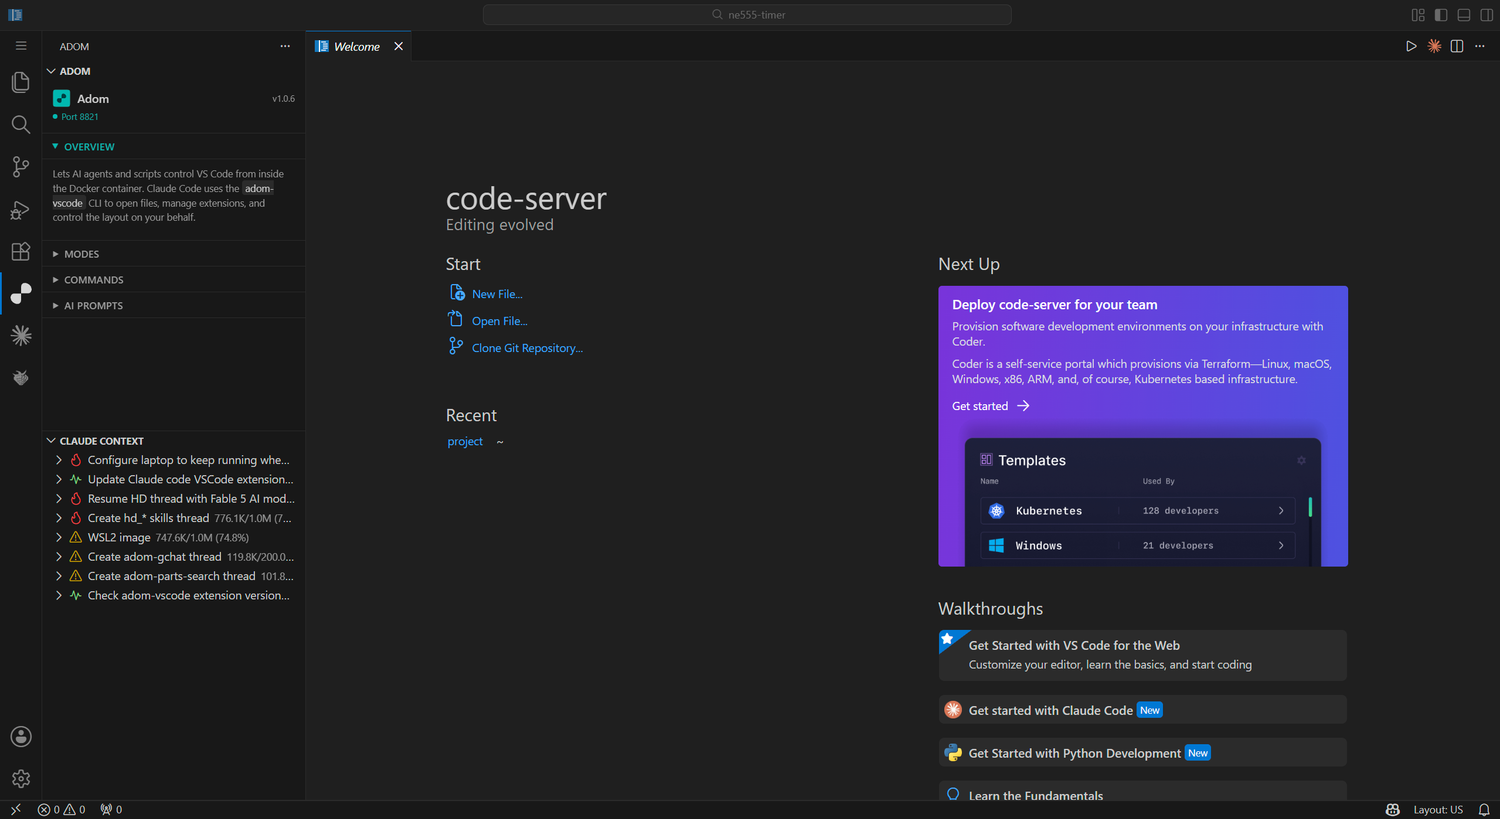Image resolution: width=1500 pixels, height=819 pixels.
Task: Select Update Claude code VSCode extension thread
Action: point(174,479)
